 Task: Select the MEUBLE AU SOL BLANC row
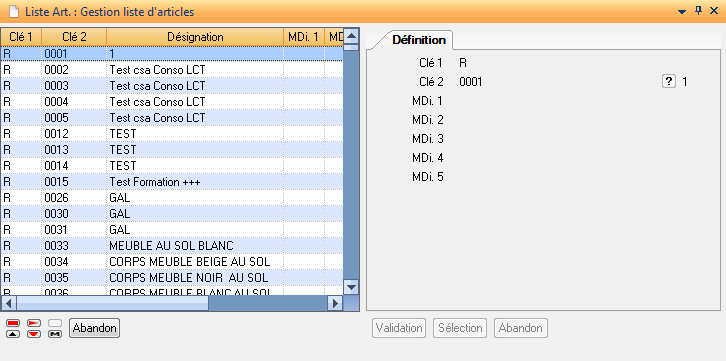(172, 245)
